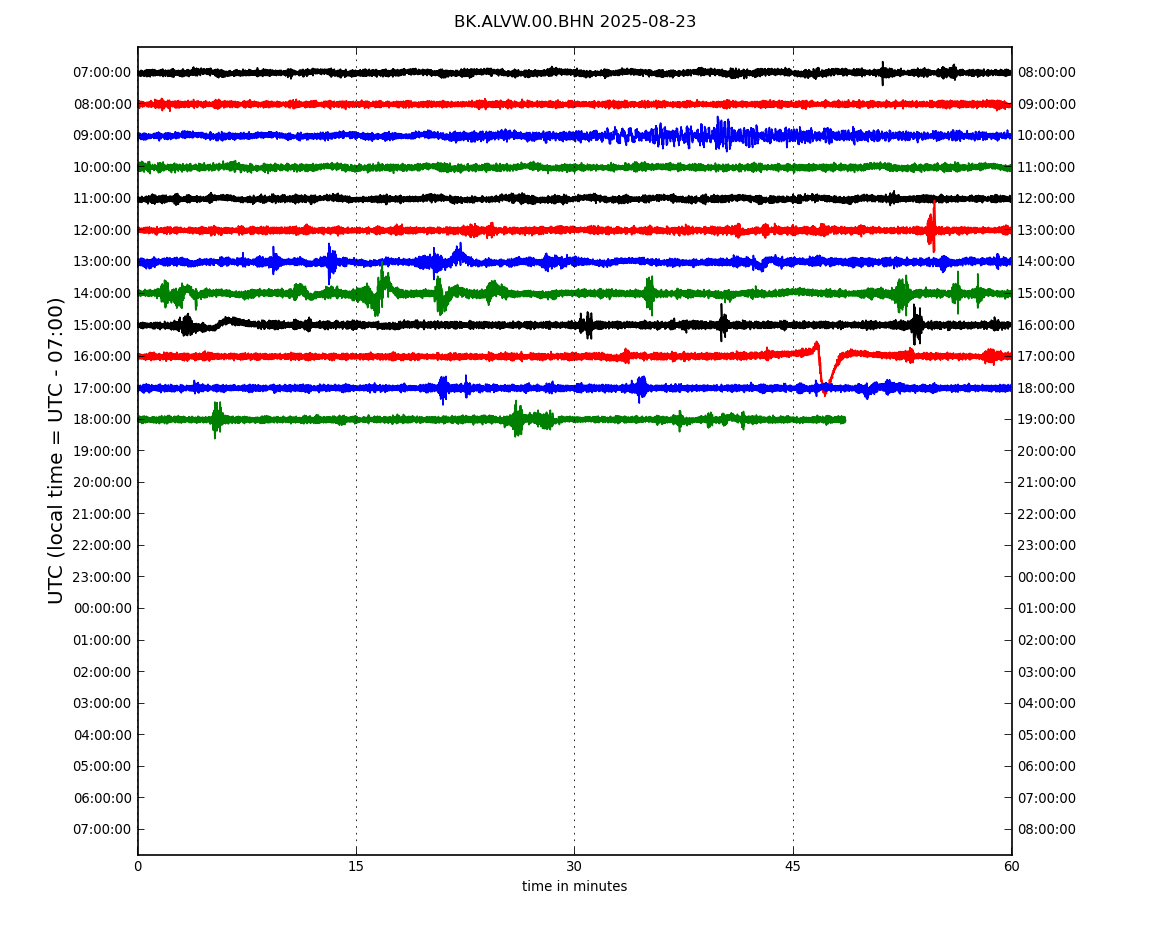1150x950 pixels.
Task: Click the right-axis label 20:00:00
Action: [x=1047, y=451]
